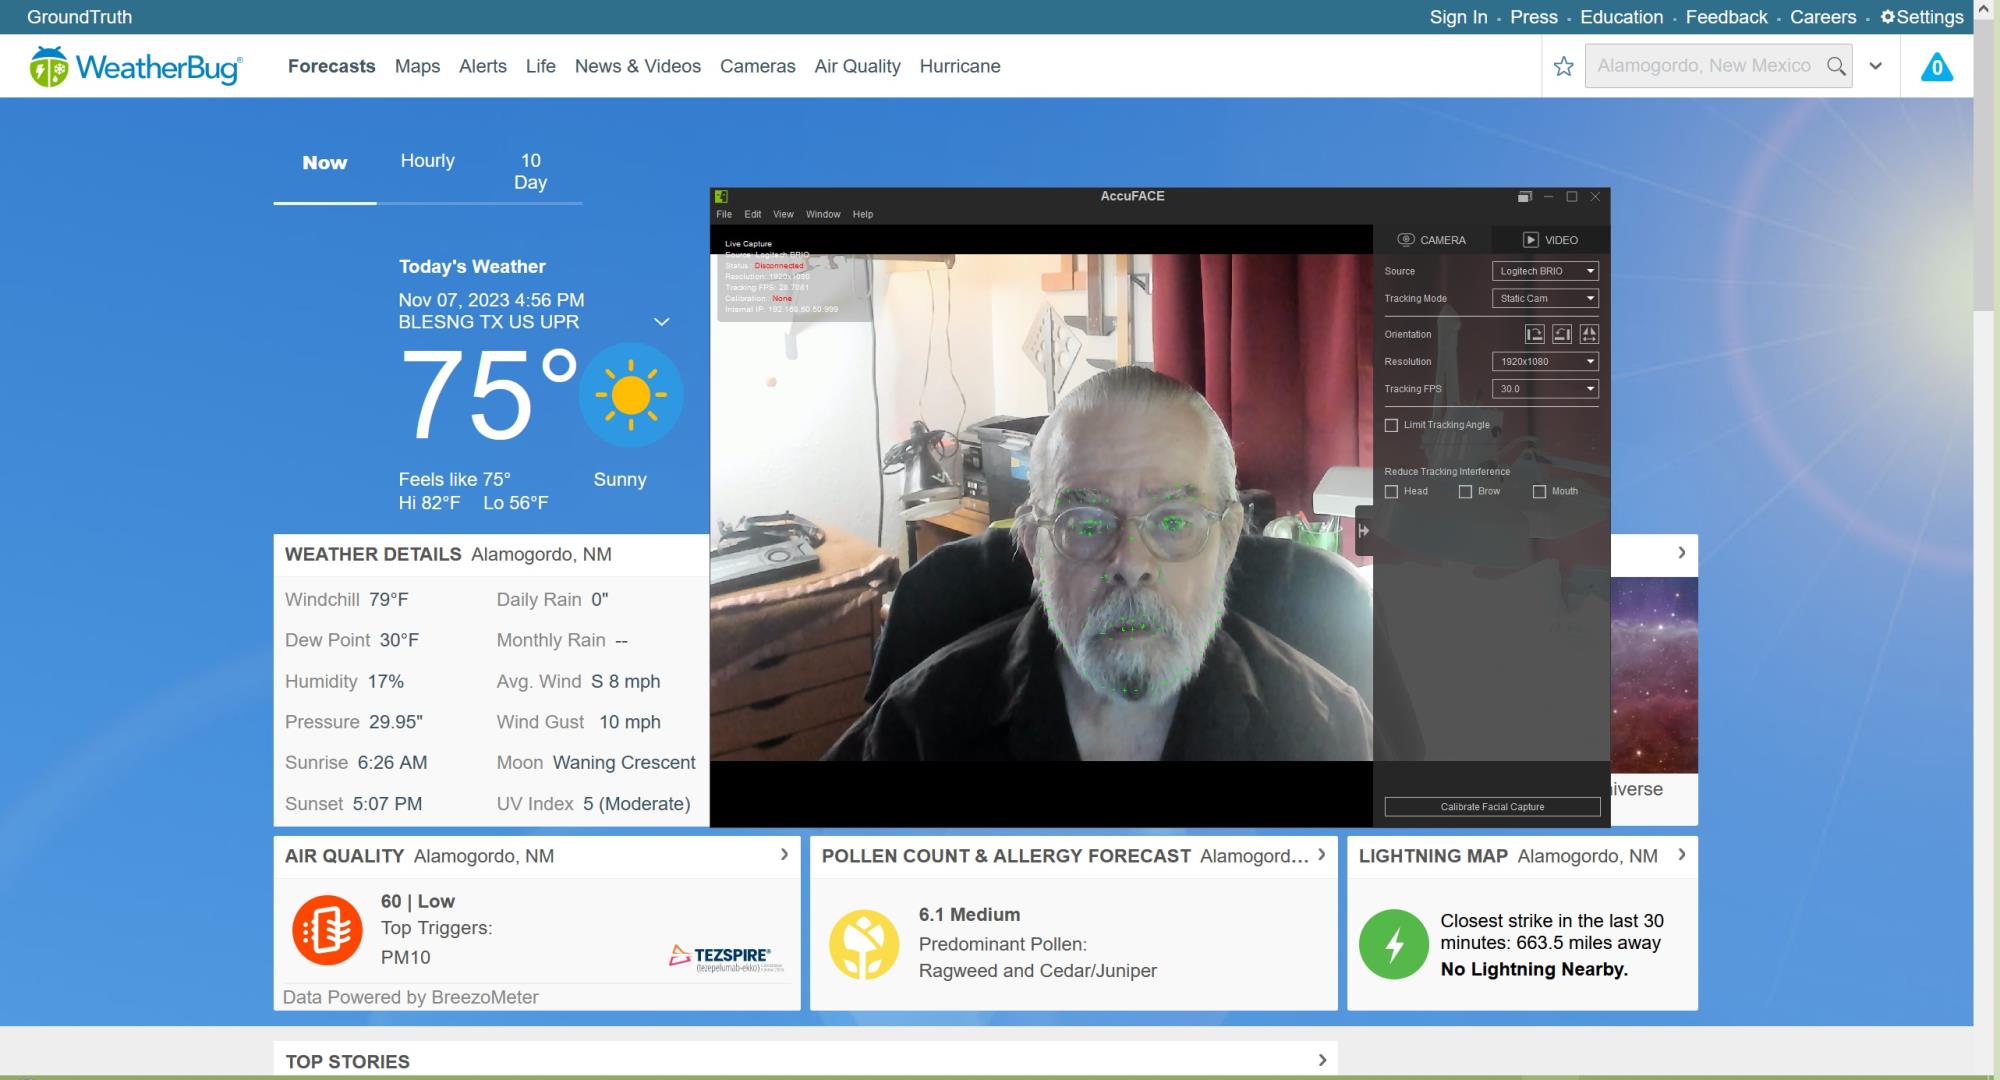
Task: Expand the Top Stories arrow
Action: pos(1322,1060)
